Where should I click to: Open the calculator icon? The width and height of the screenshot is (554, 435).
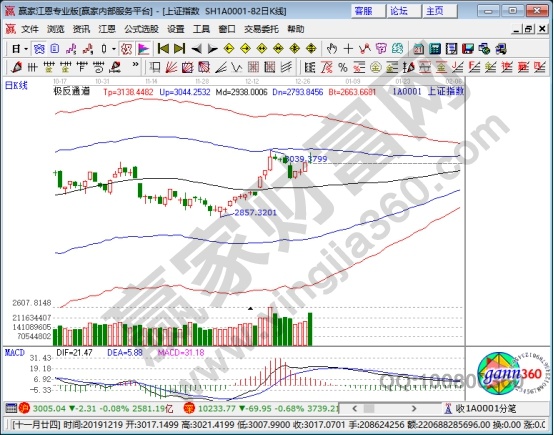435,49
